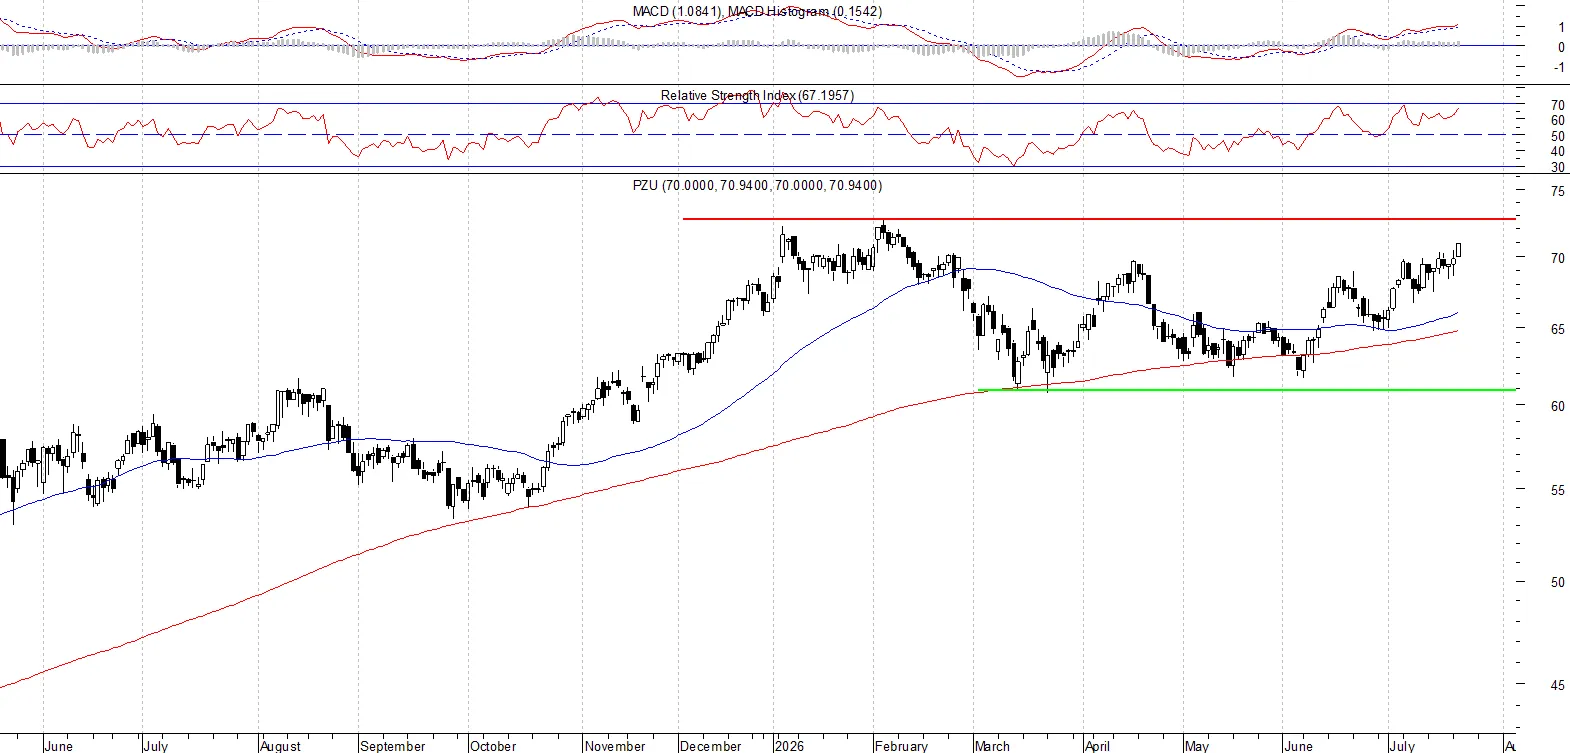Click the Relative Strength Index title label

(757, 95)
